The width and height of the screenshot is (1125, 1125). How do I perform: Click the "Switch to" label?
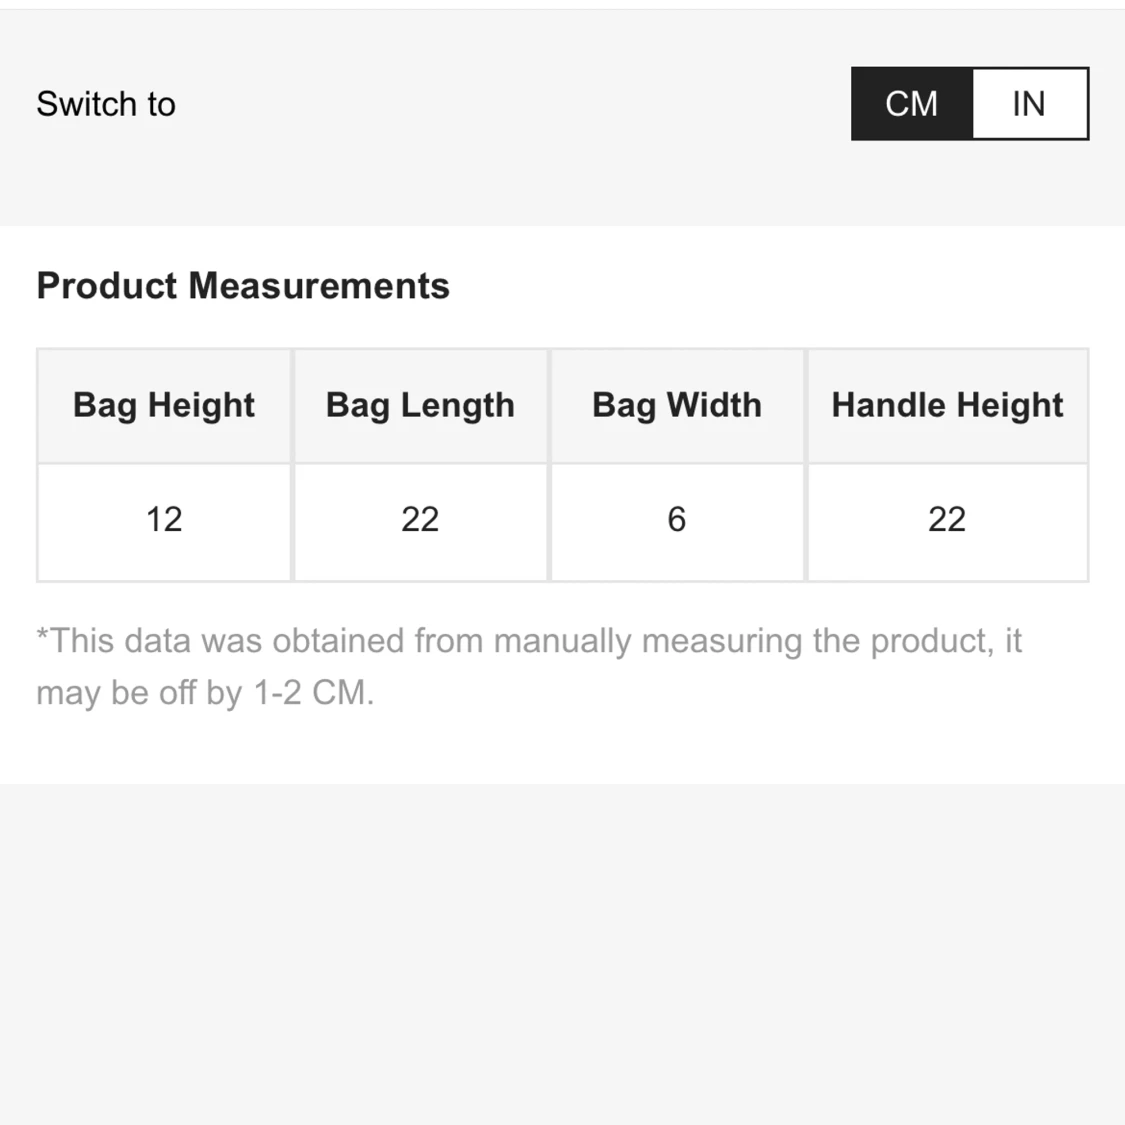coord(106,104)
